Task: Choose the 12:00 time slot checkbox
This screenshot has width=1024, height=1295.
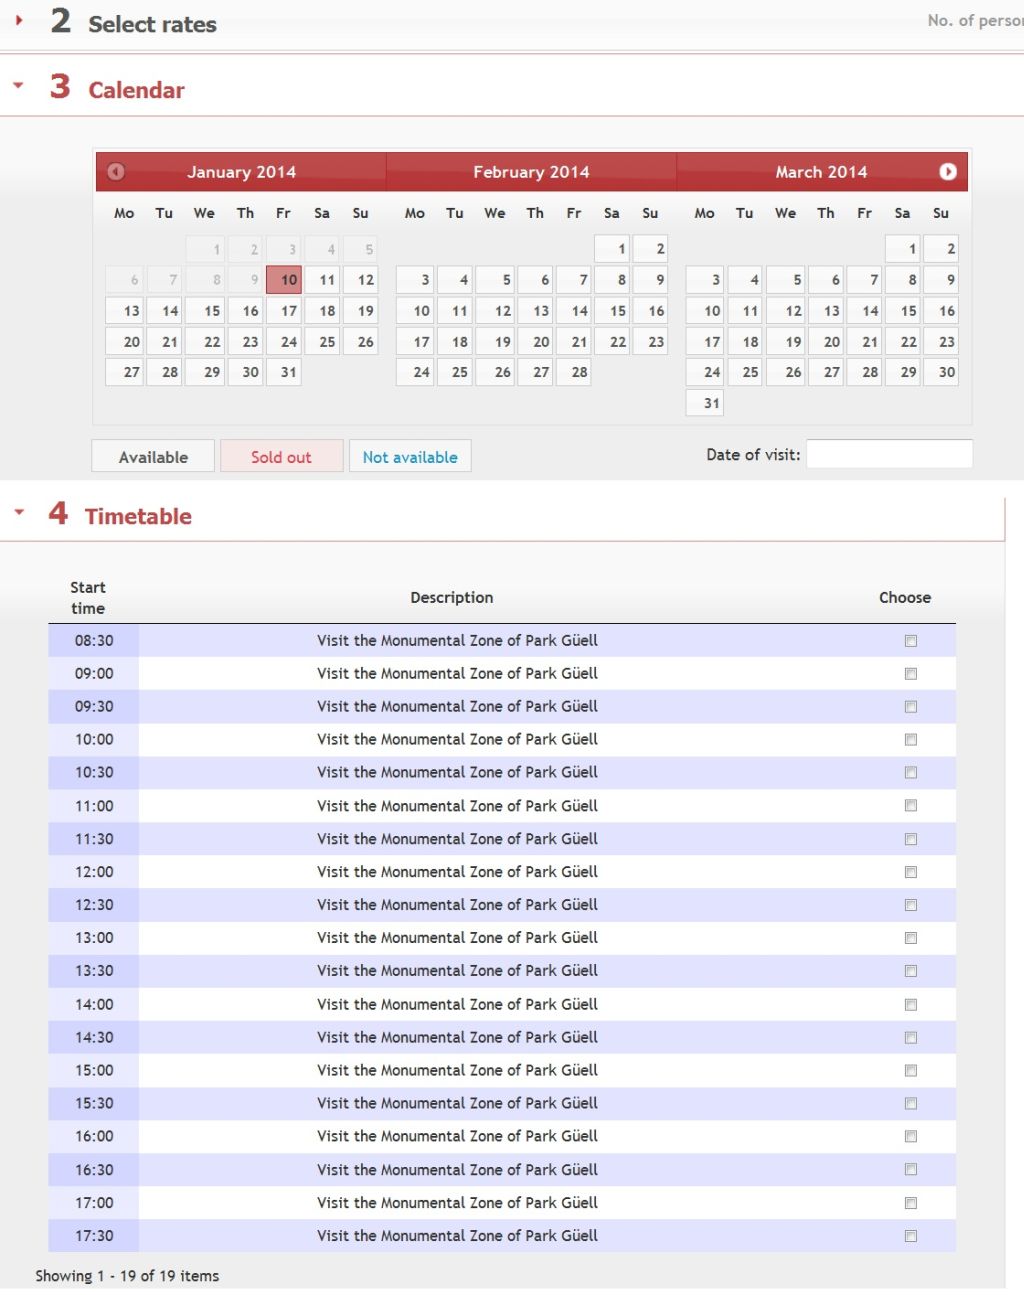Action: [x=910, y=872]
